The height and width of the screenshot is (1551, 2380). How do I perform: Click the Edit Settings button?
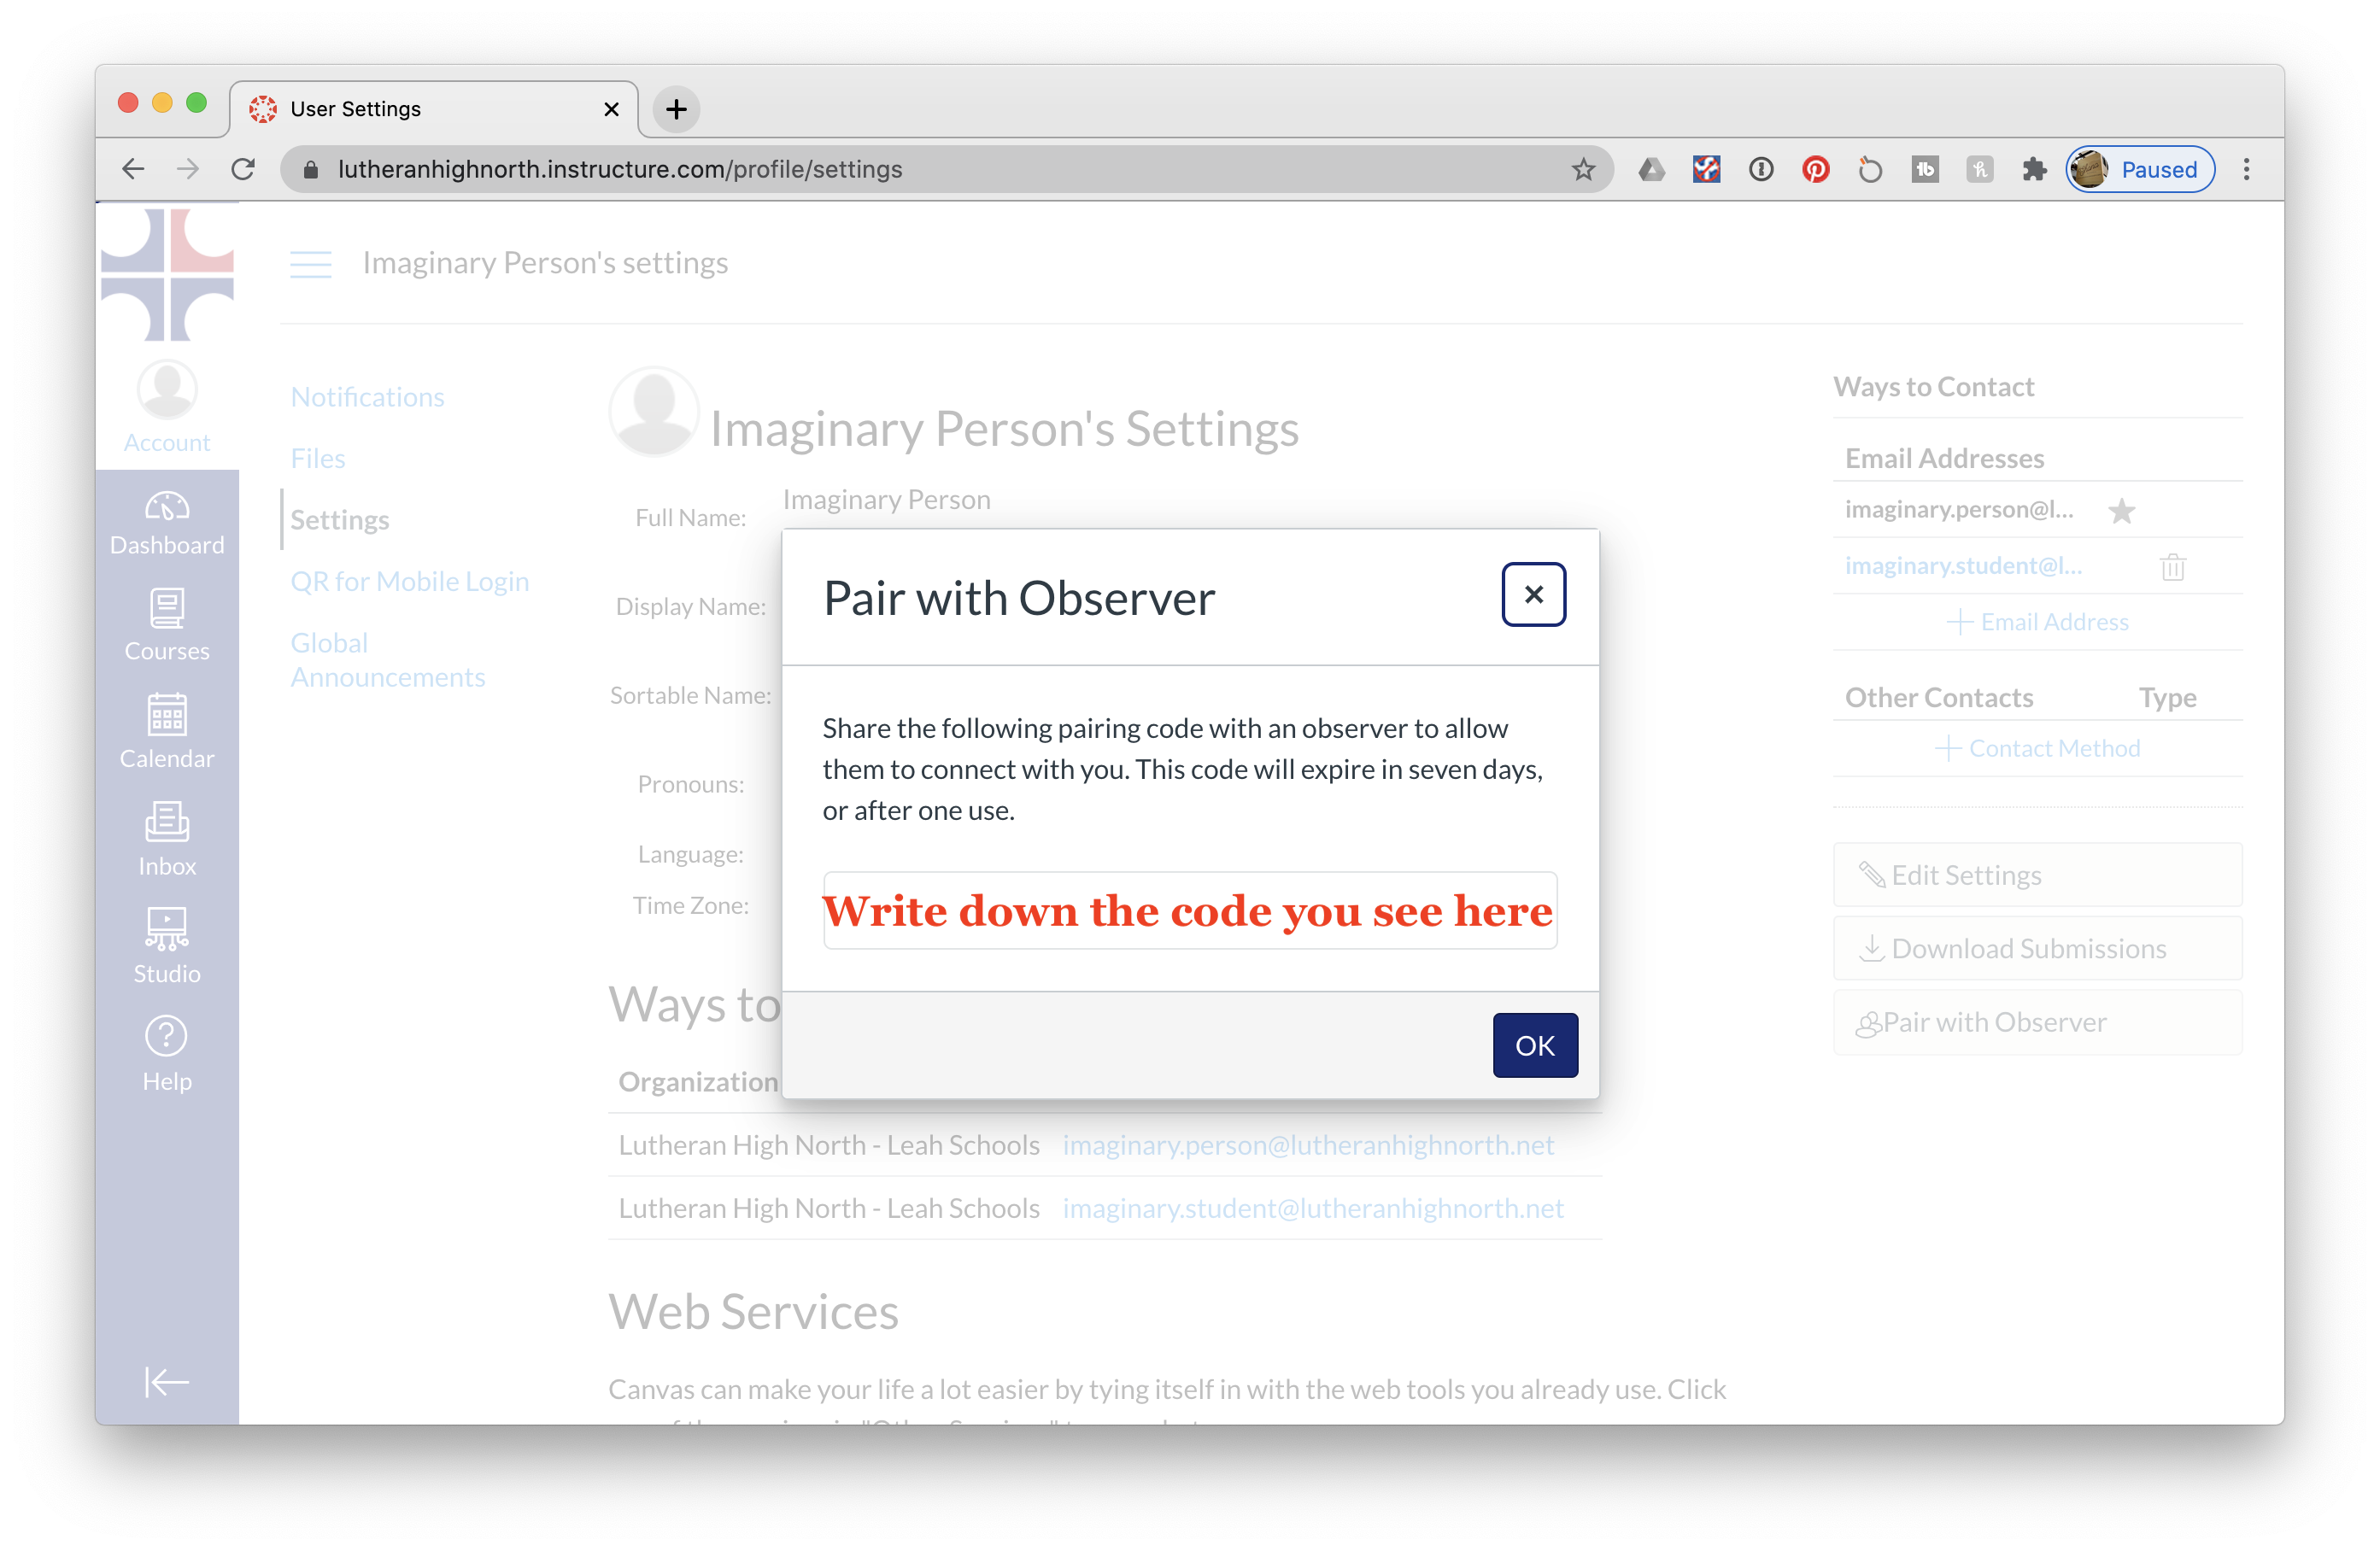coord(2037,875)
